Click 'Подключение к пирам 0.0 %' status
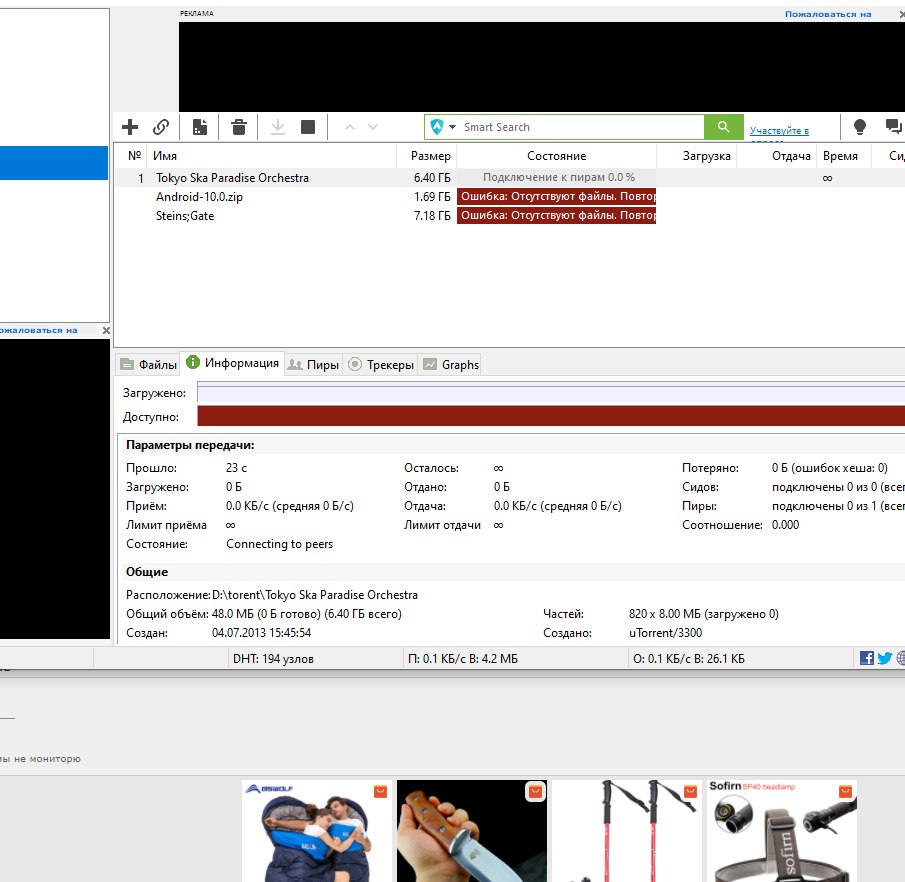Viewport: 905px width, 882px height. [559, 177]
